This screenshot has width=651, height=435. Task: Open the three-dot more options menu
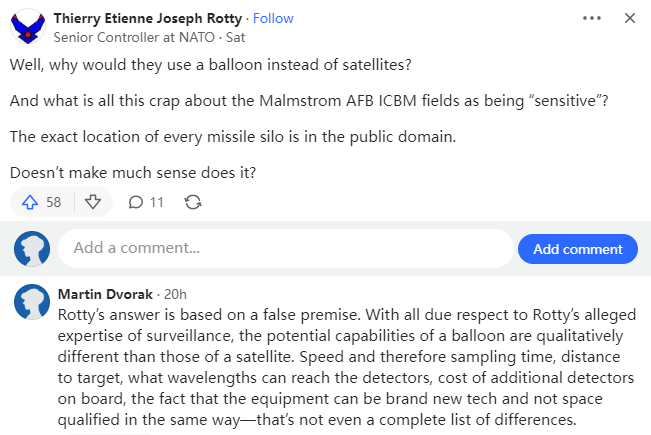click(593, 18)
